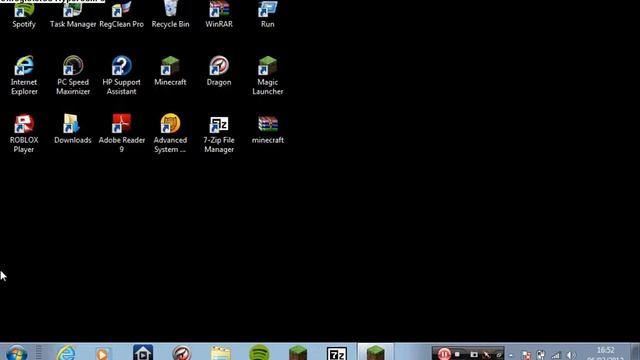Open Comodo Dragon from the taskbar
The height and width of the screenshot is (360, 640).
click(182, 353)
